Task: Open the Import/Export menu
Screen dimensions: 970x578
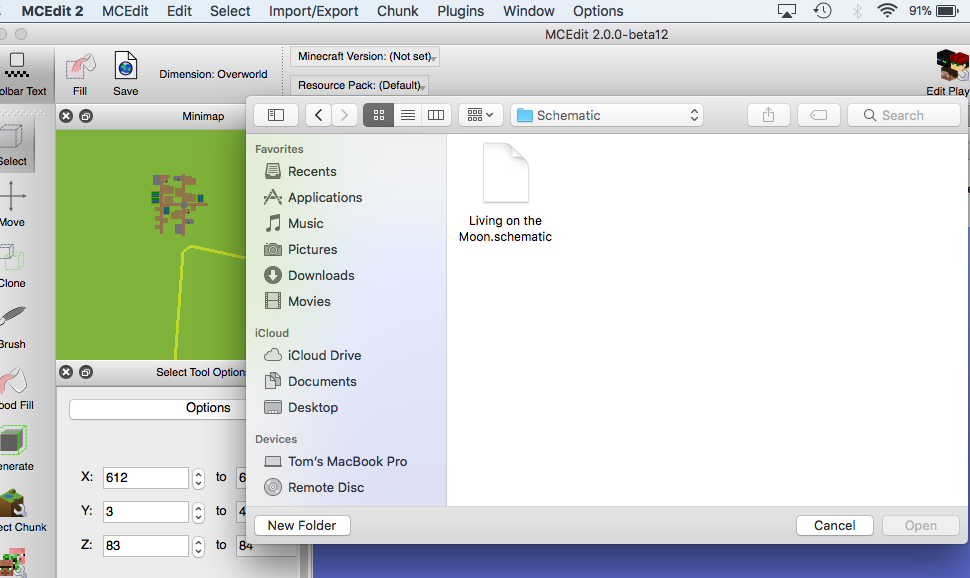Action: pyautogui.click(x=314, y=11)
